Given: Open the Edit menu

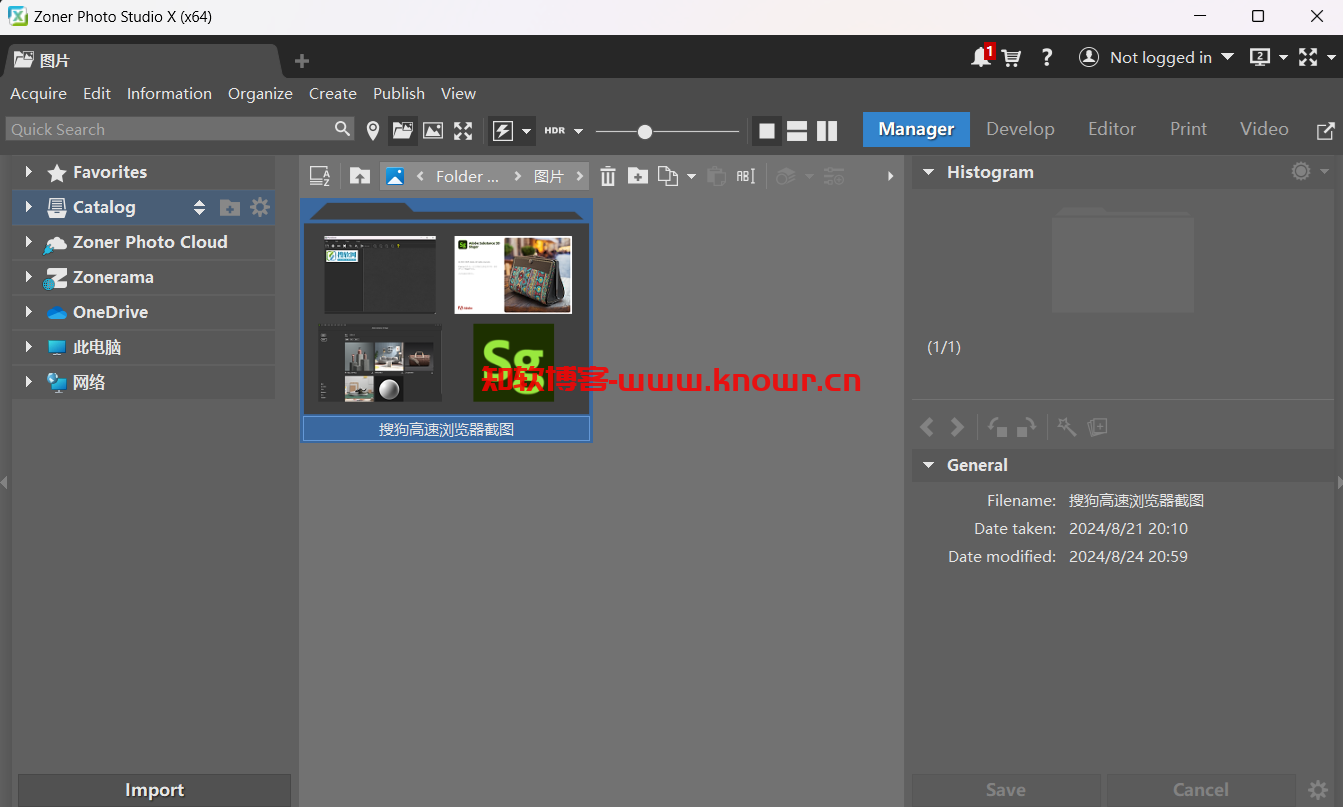Looking at the screenshot, I should coord(97,93).
